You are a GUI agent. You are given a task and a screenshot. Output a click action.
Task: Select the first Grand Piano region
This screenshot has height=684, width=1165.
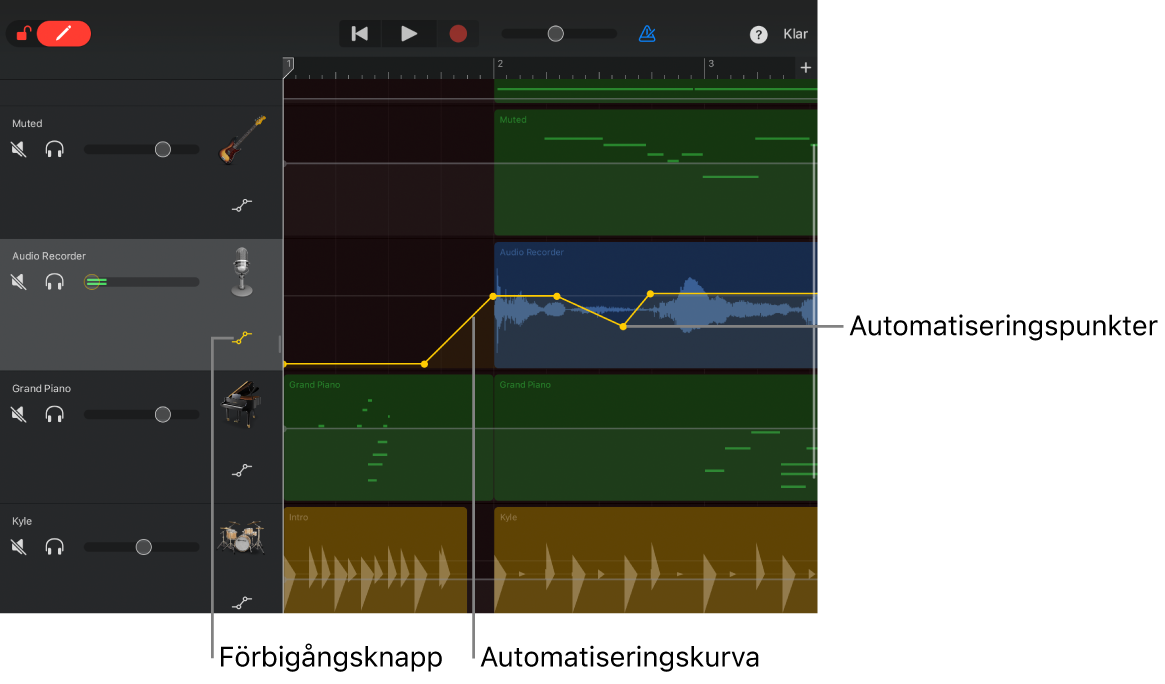coord(388,437)
